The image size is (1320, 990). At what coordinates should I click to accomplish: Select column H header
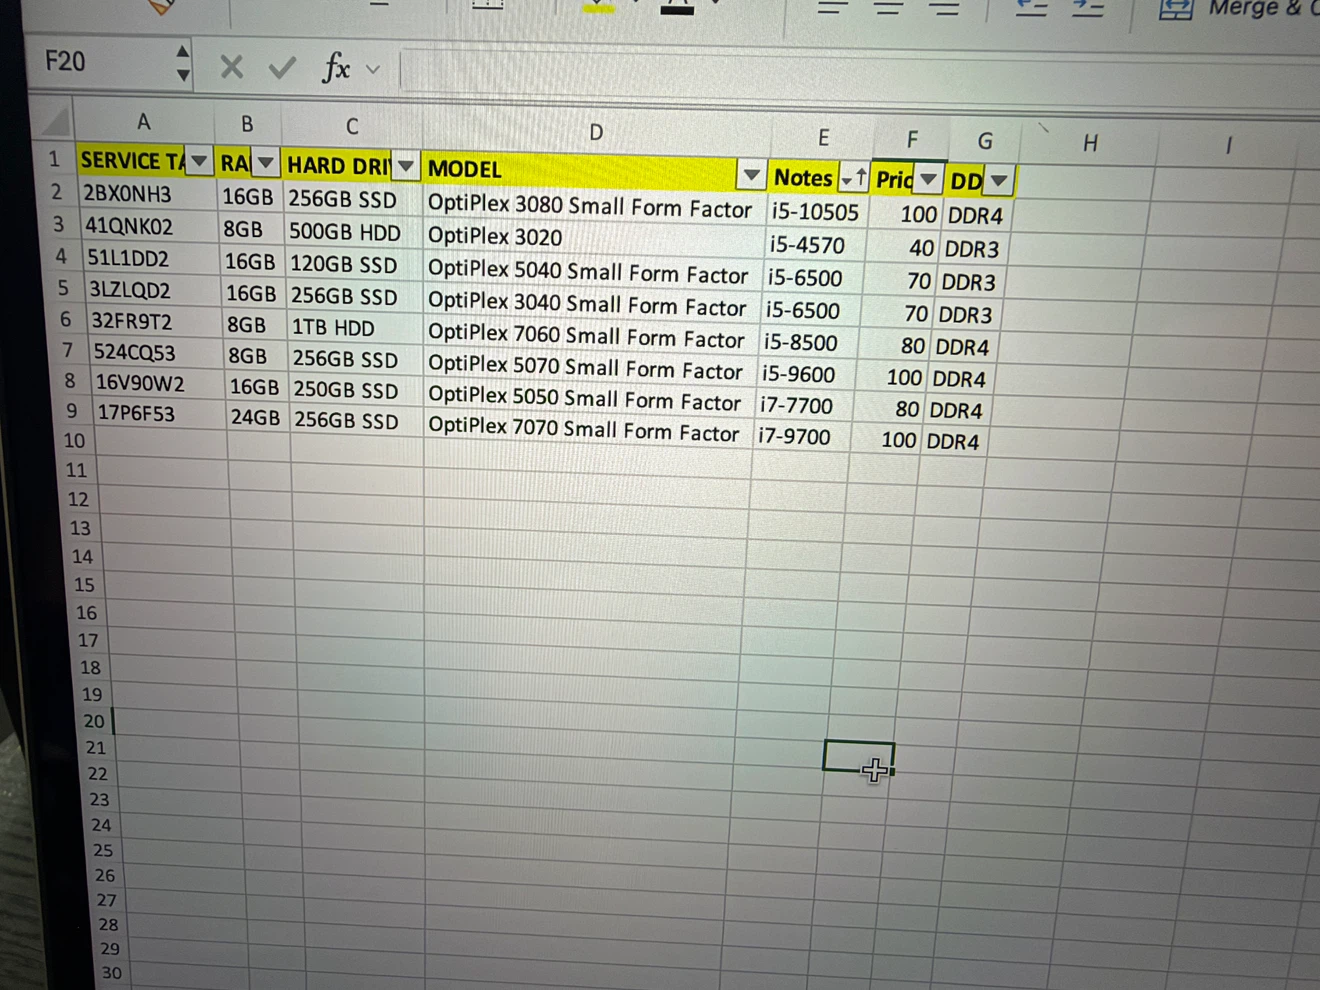[1090, 144]
